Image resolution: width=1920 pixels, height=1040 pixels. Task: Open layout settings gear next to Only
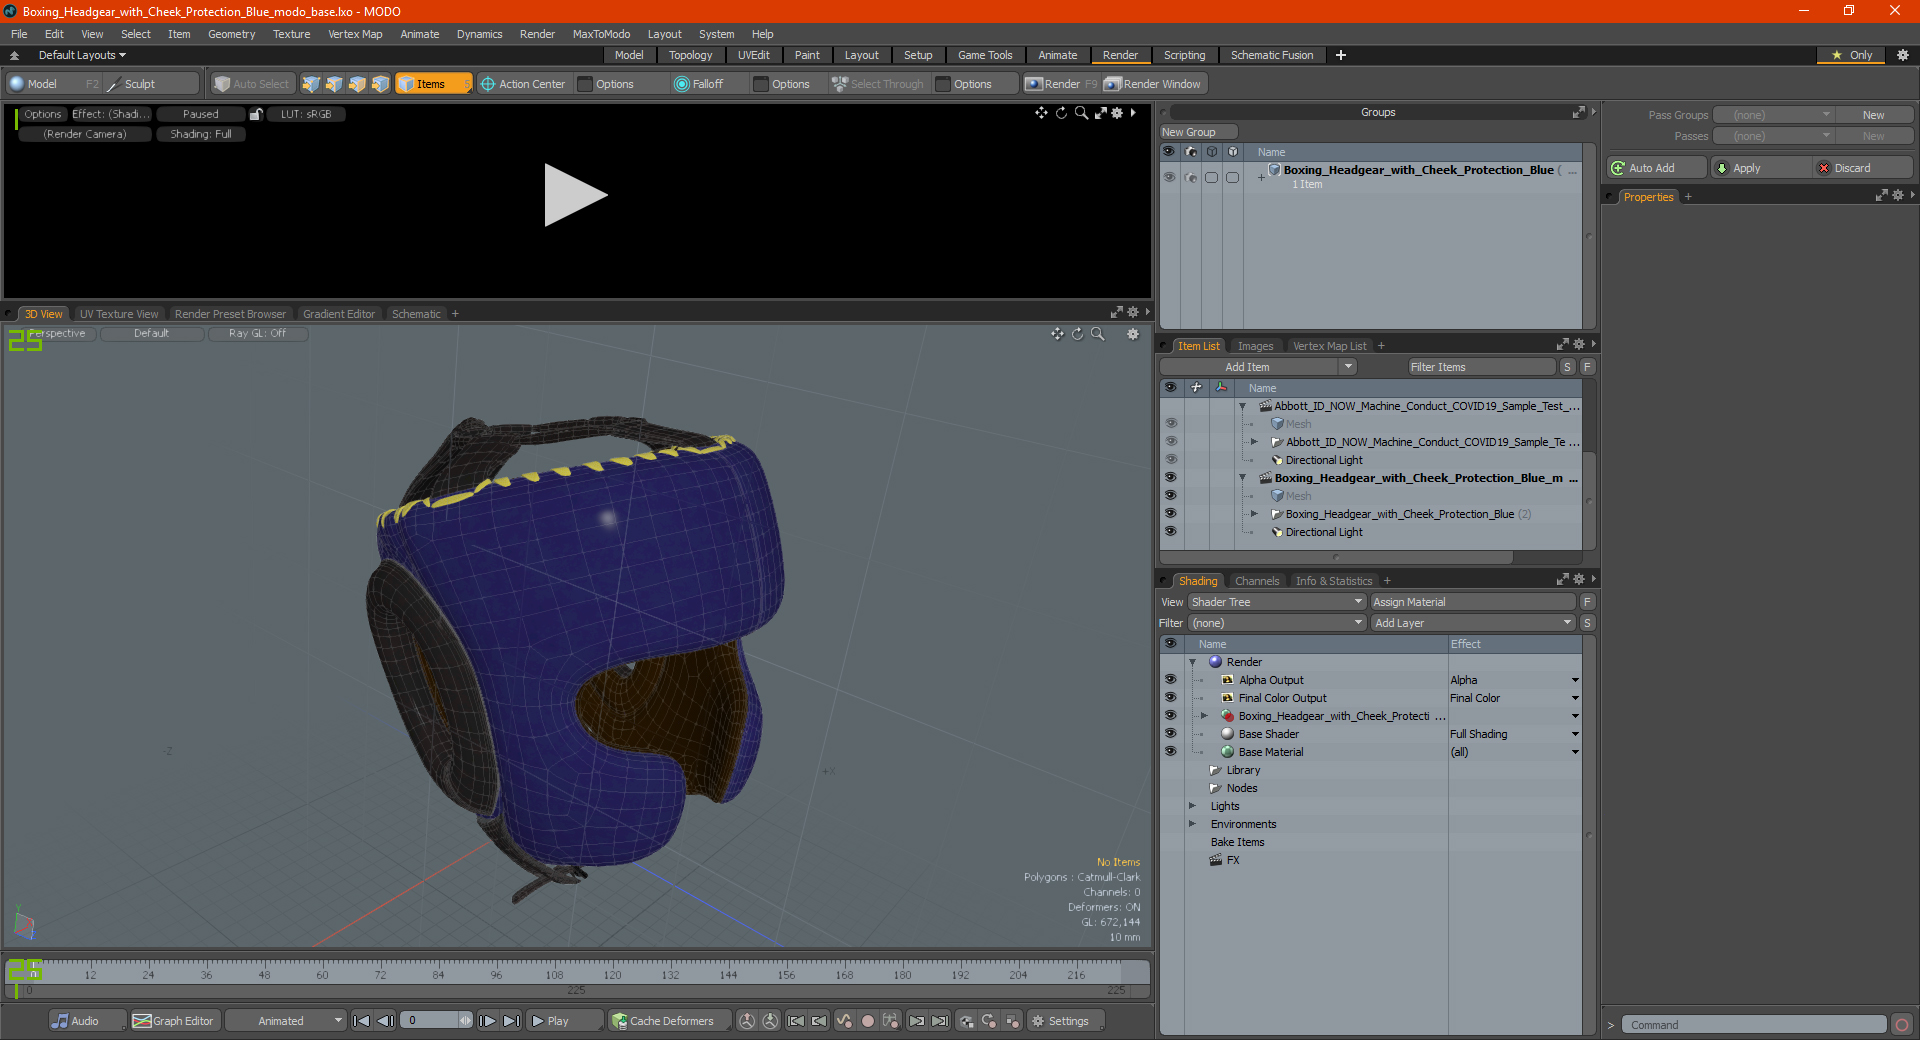[x=1903, y=55]
